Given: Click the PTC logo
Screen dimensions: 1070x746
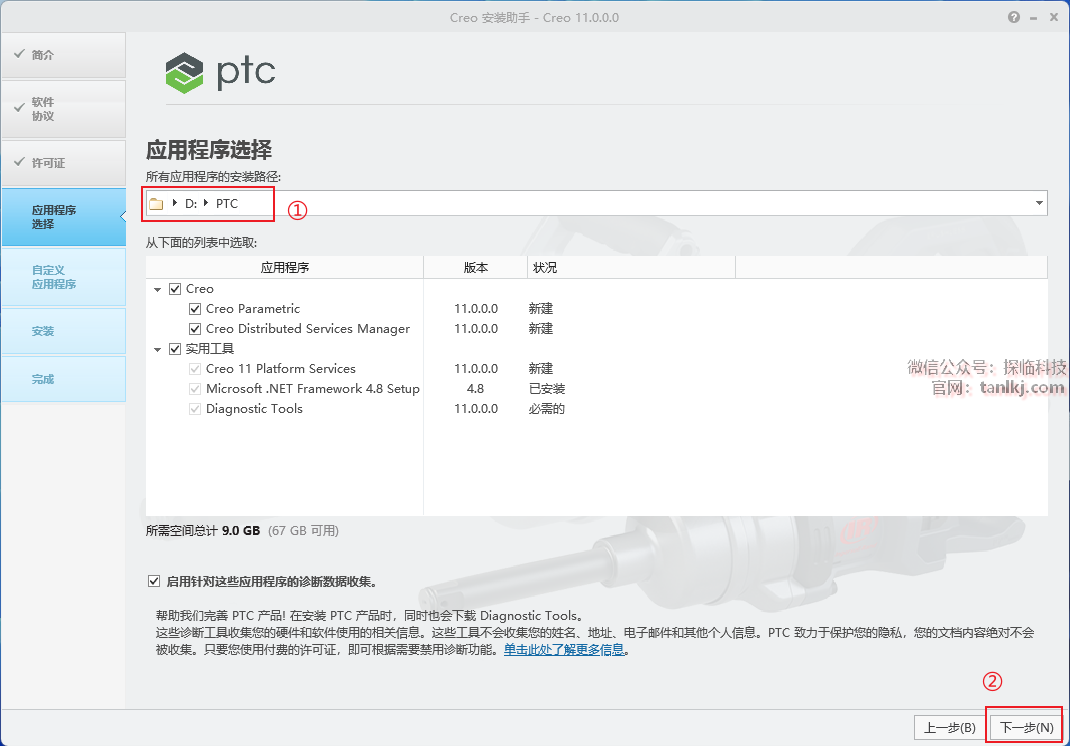Looking at the screenshot, I should pos(220,72).
